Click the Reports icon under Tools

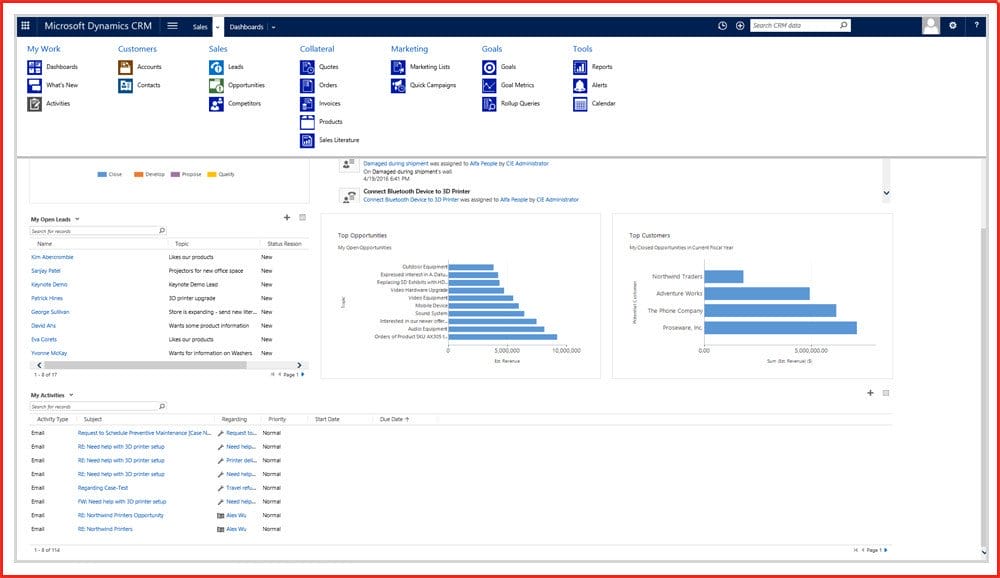(x=581, y=67)
